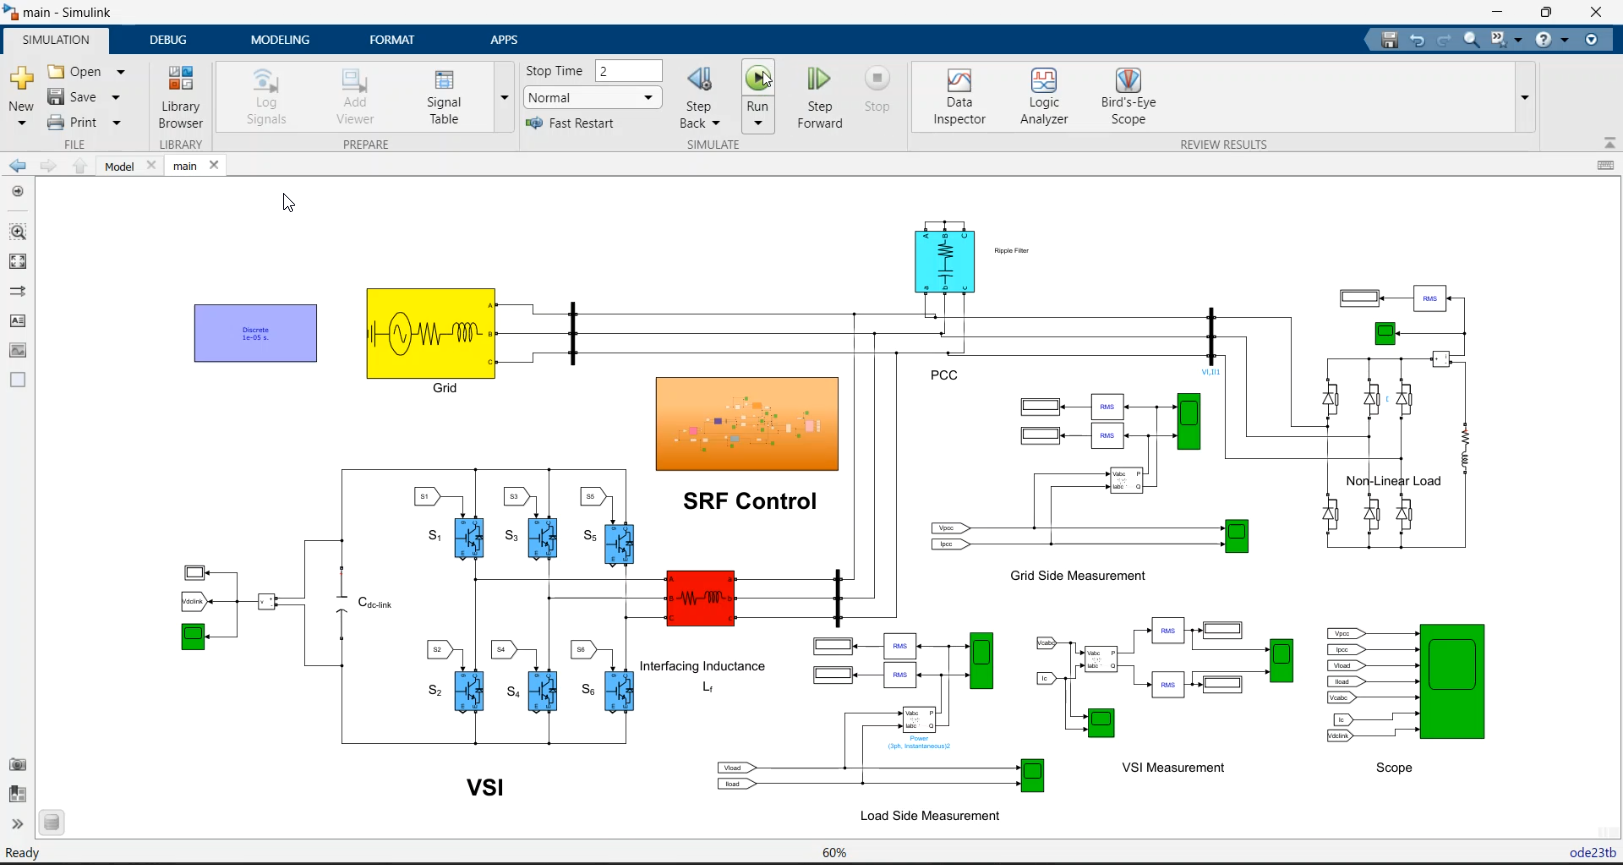Switch to the APPS tab
The height and width of the screenshot is (865, 1623).
click(x=504, y=40)
